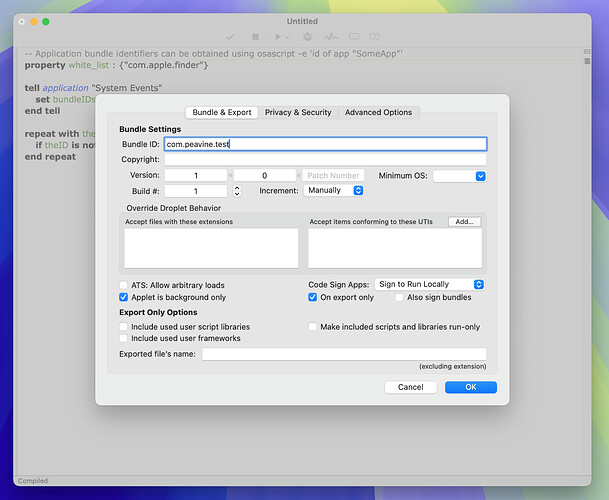Click the Cancel button
The height and width of the screenshot is (500, 609).
pos(411,387)
